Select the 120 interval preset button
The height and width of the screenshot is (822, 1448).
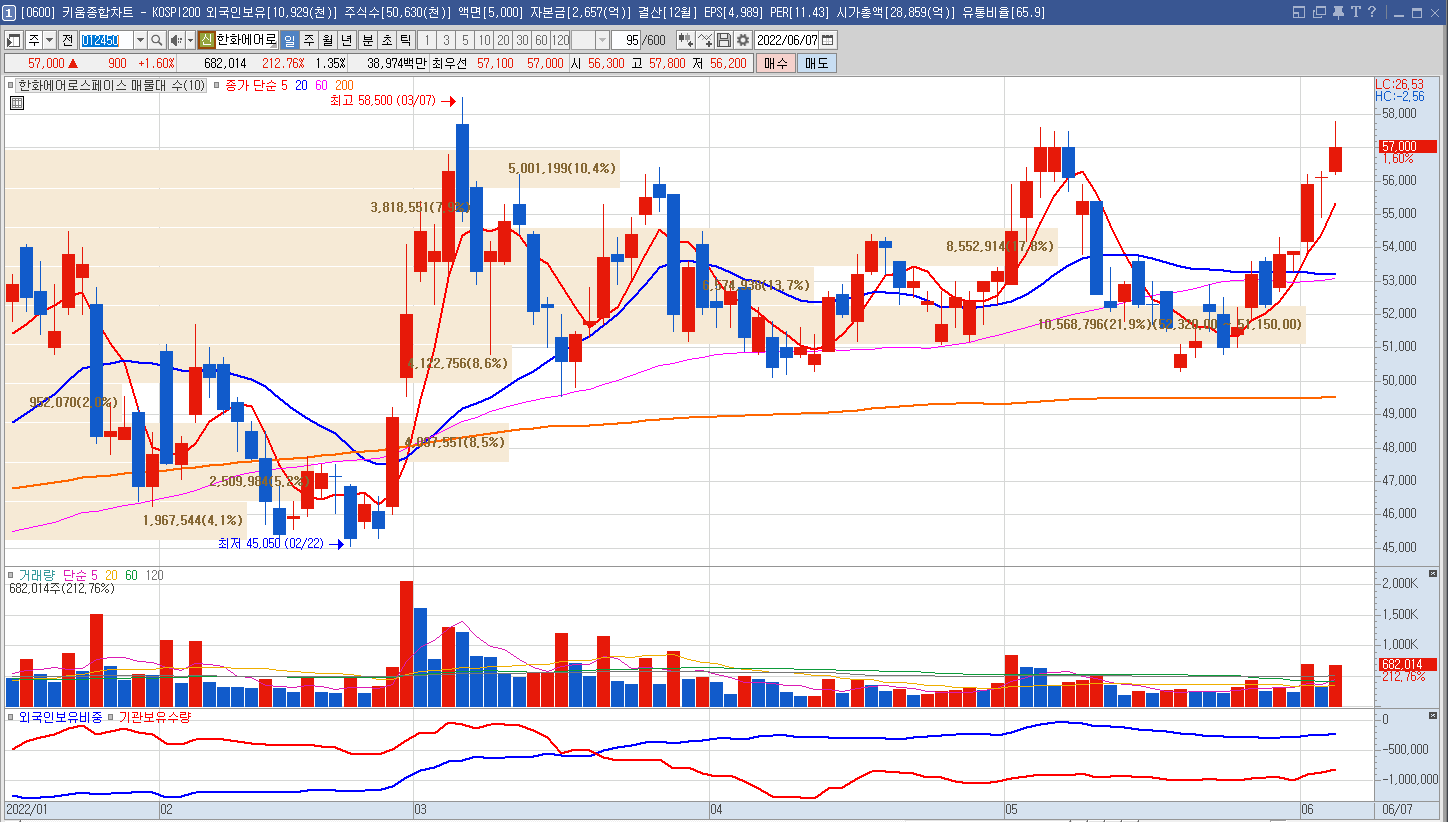[x=560, y=40]
